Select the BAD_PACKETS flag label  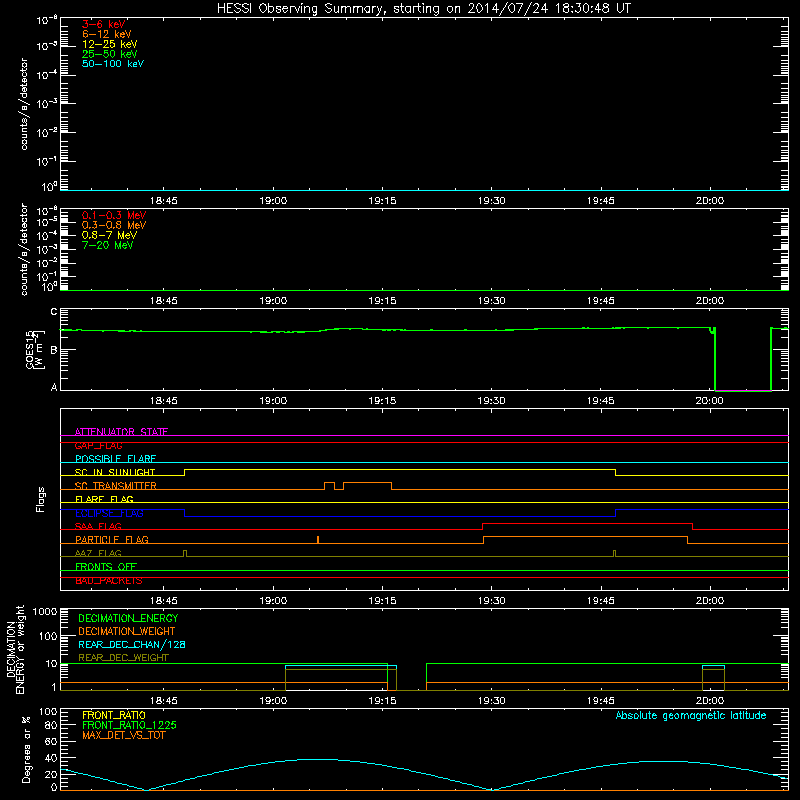pos(109,580)
